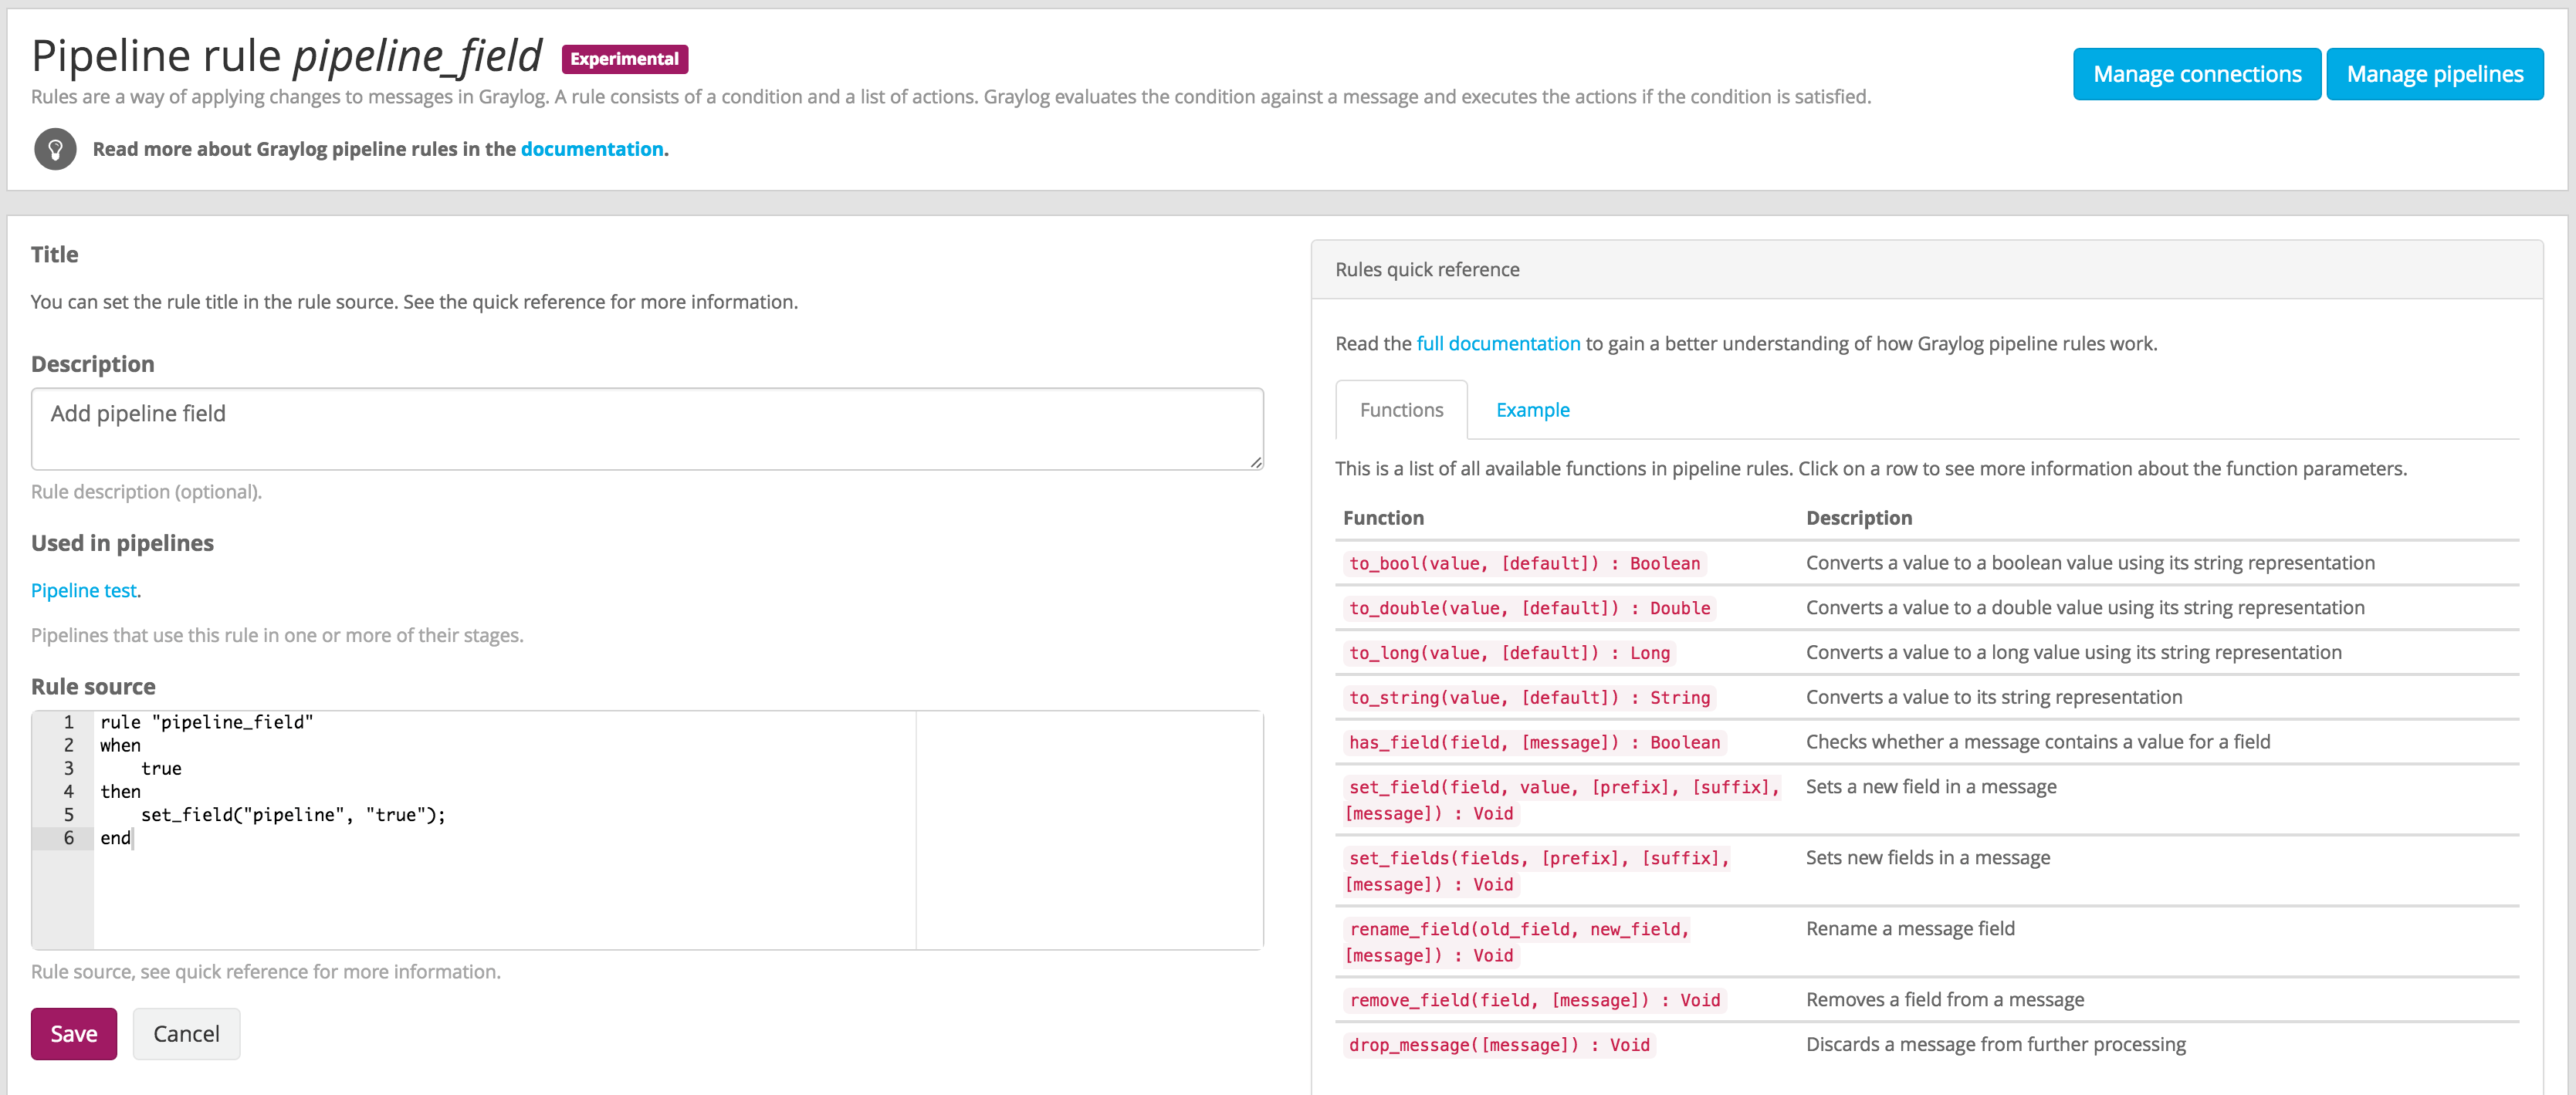Open the documentation link about pipeline rules
This screenshot has height=1095, width=2576.
(x=592, y=148)
